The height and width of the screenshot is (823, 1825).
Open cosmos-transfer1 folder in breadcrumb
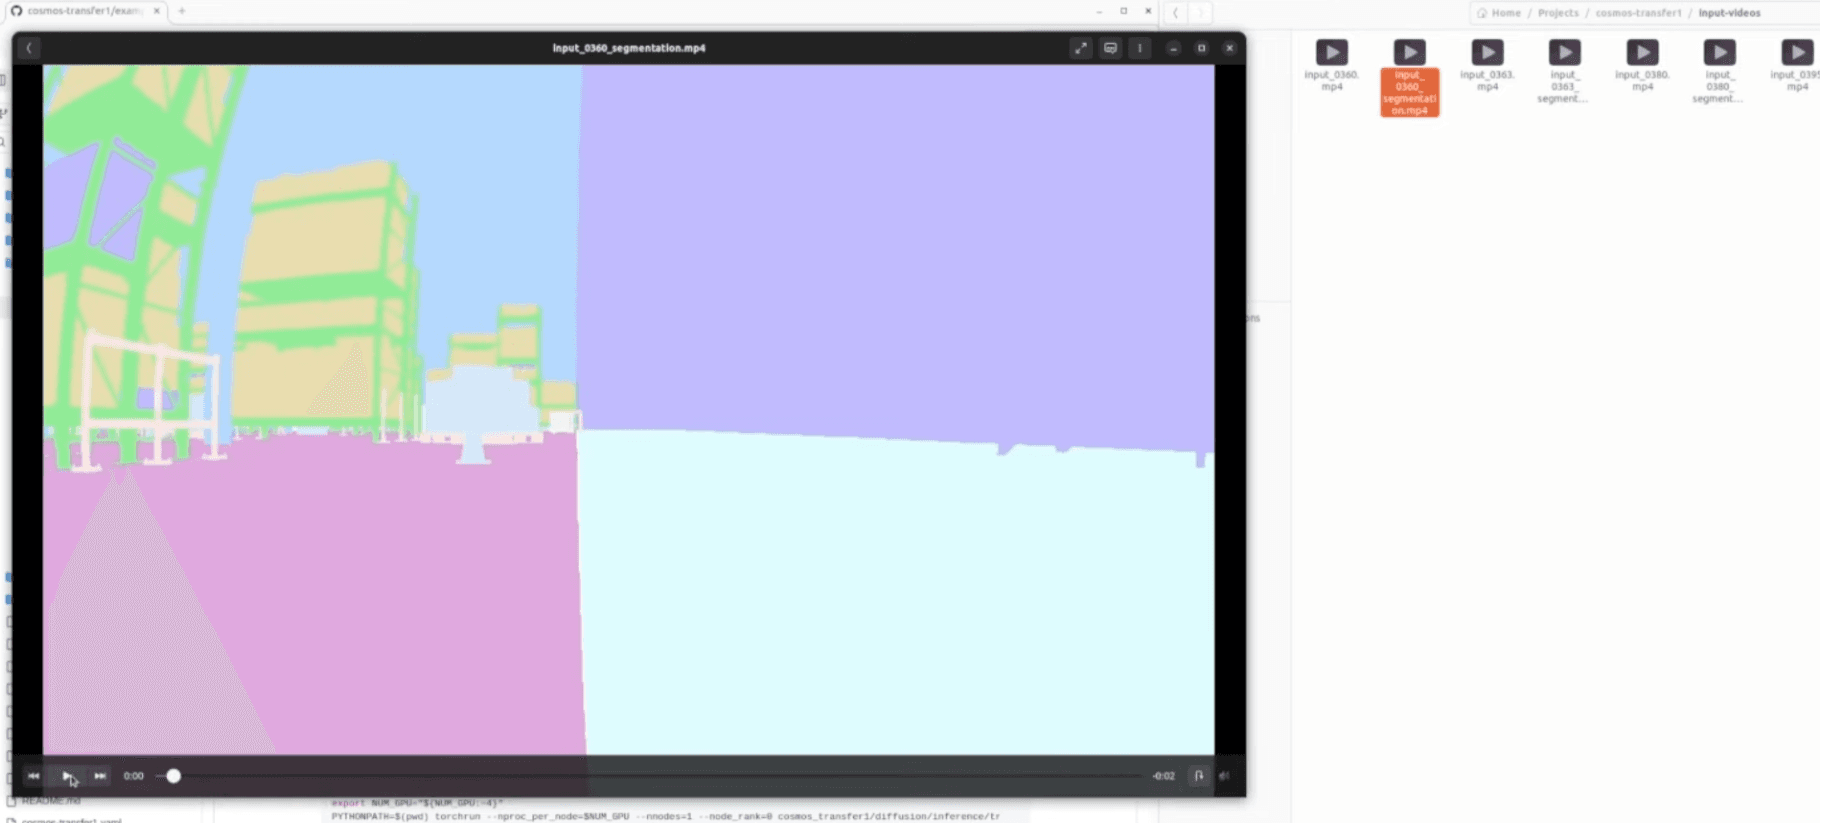(1638, 13)
